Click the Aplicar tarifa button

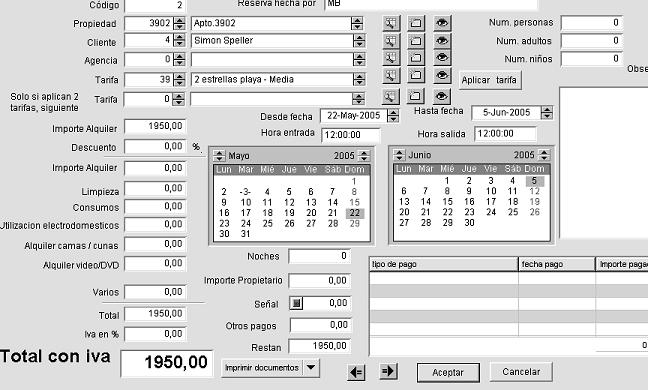pyautogui.click(x=489, y=80)
